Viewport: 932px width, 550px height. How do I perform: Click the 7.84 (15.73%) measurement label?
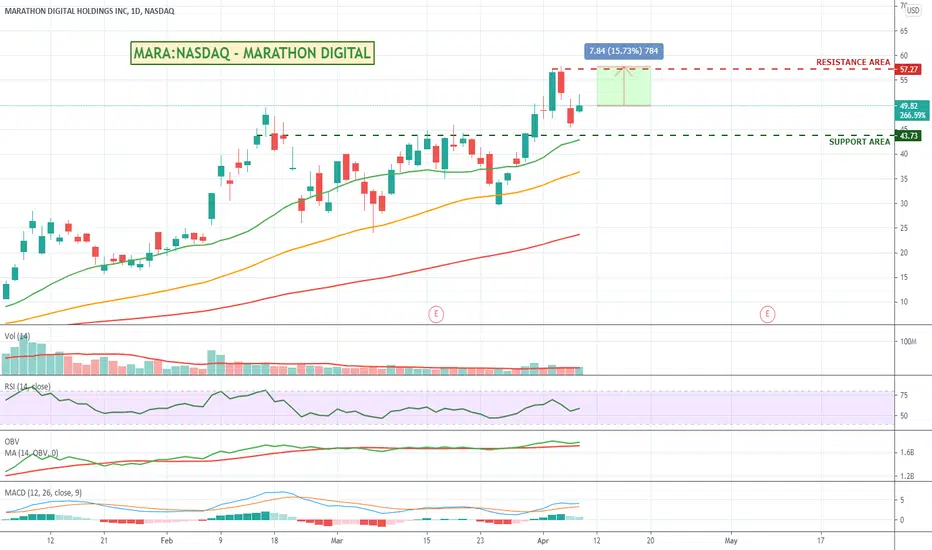pyautogui.click(x=624, y=51)
